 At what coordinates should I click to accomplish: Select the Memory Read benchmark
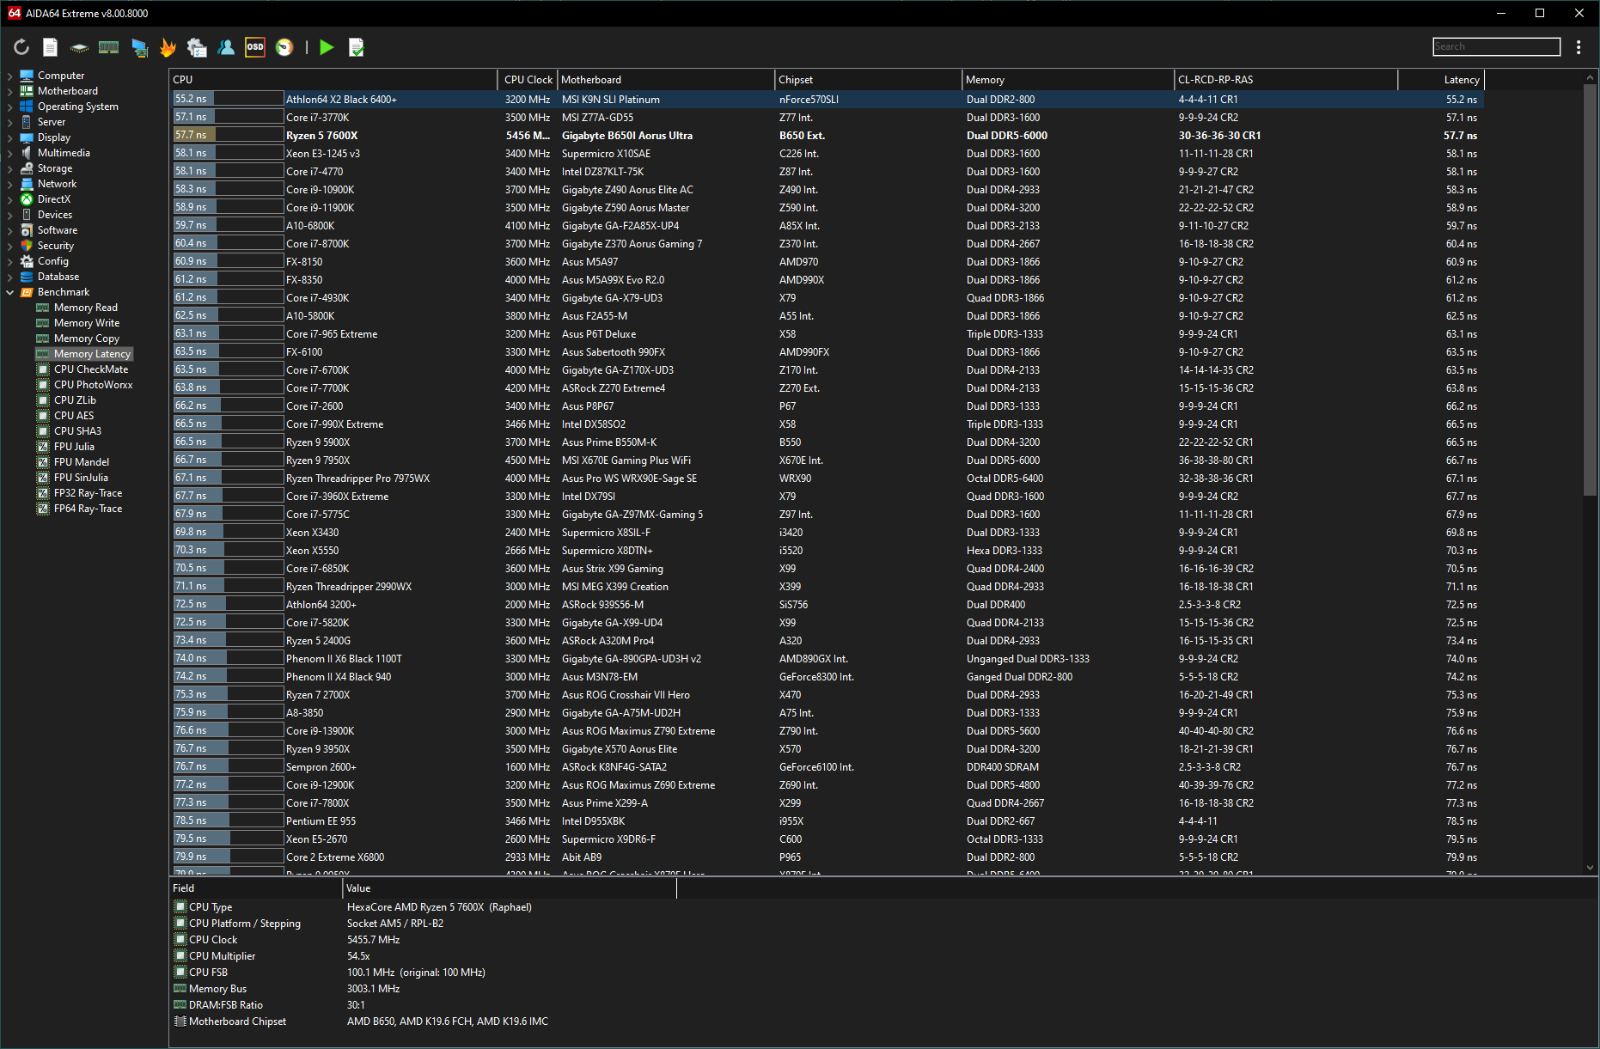point(85,308)
